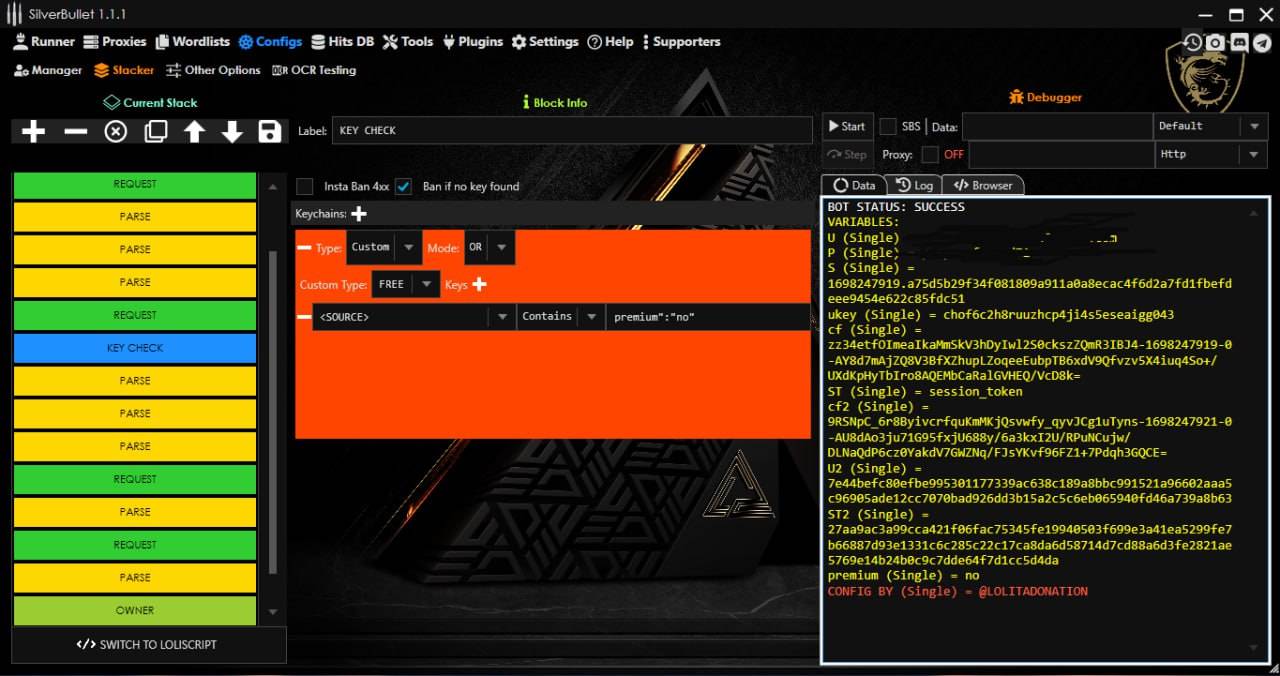Disable the block using the circled X icon

(116, 132)
